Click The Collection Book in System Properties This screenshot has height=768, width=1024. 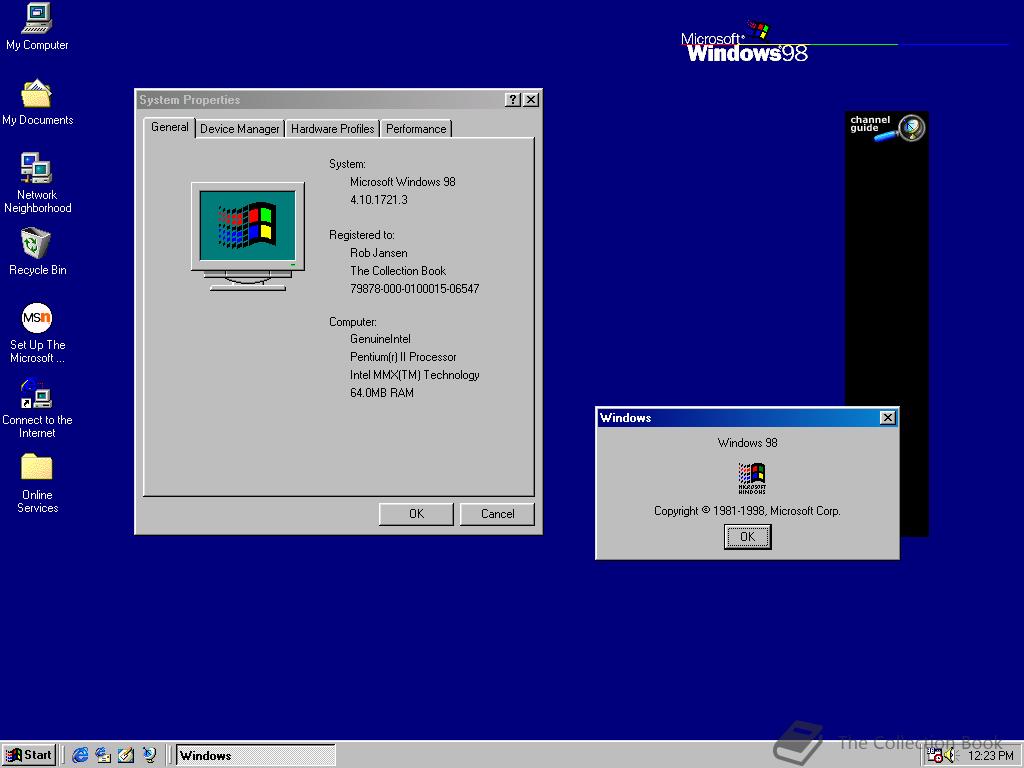(398, 271)
